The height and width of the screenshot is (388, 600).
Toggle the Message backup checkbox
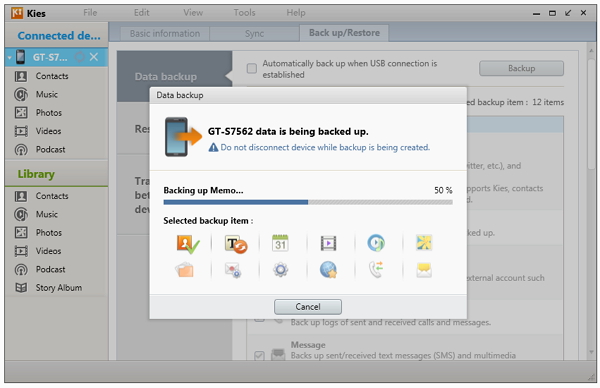click(259, 355)
